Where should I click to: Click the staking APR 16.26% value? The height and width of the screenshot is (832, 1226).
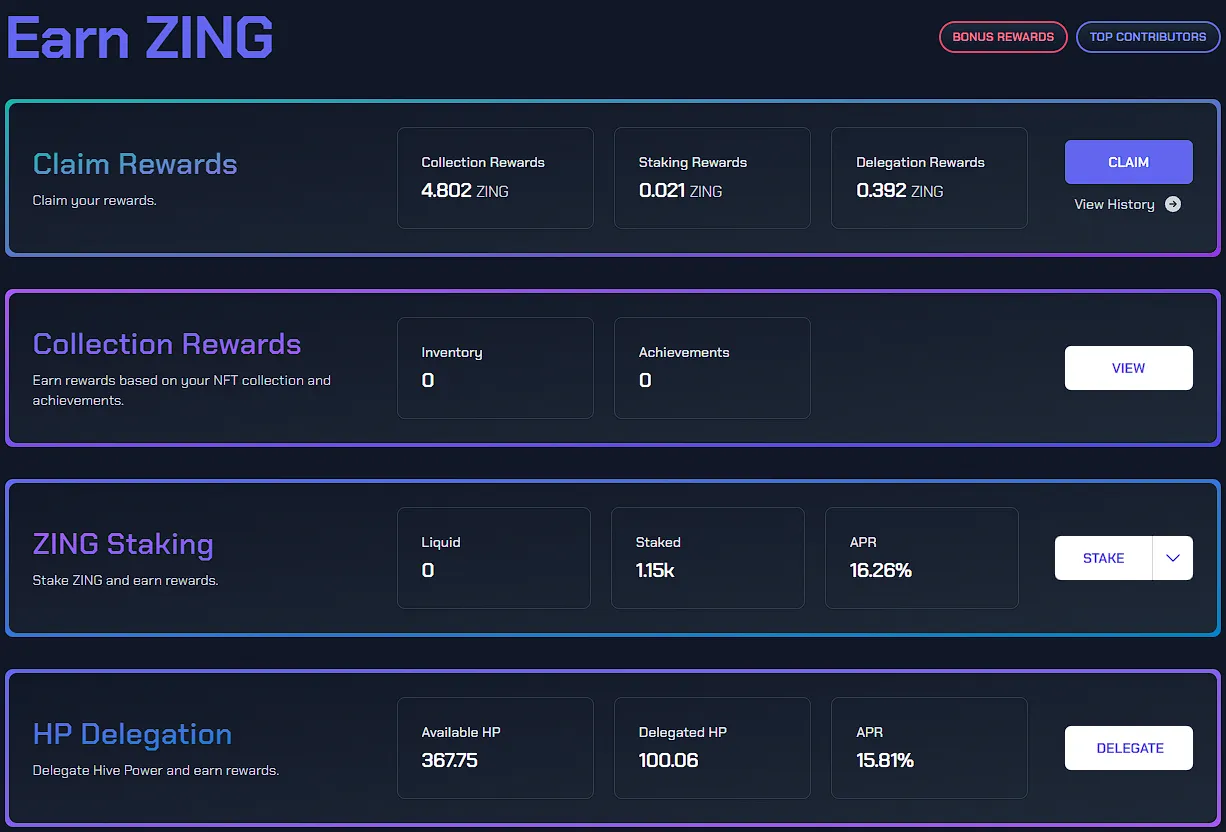click(881, 570)
